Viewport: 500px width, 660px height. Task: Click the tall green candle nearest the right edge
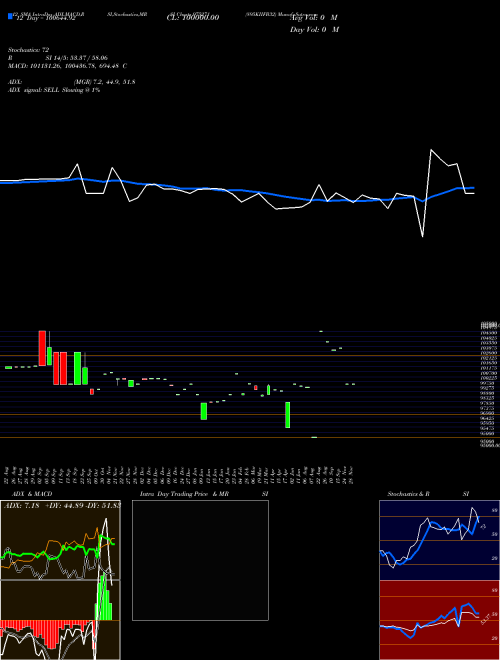[287, 415]
